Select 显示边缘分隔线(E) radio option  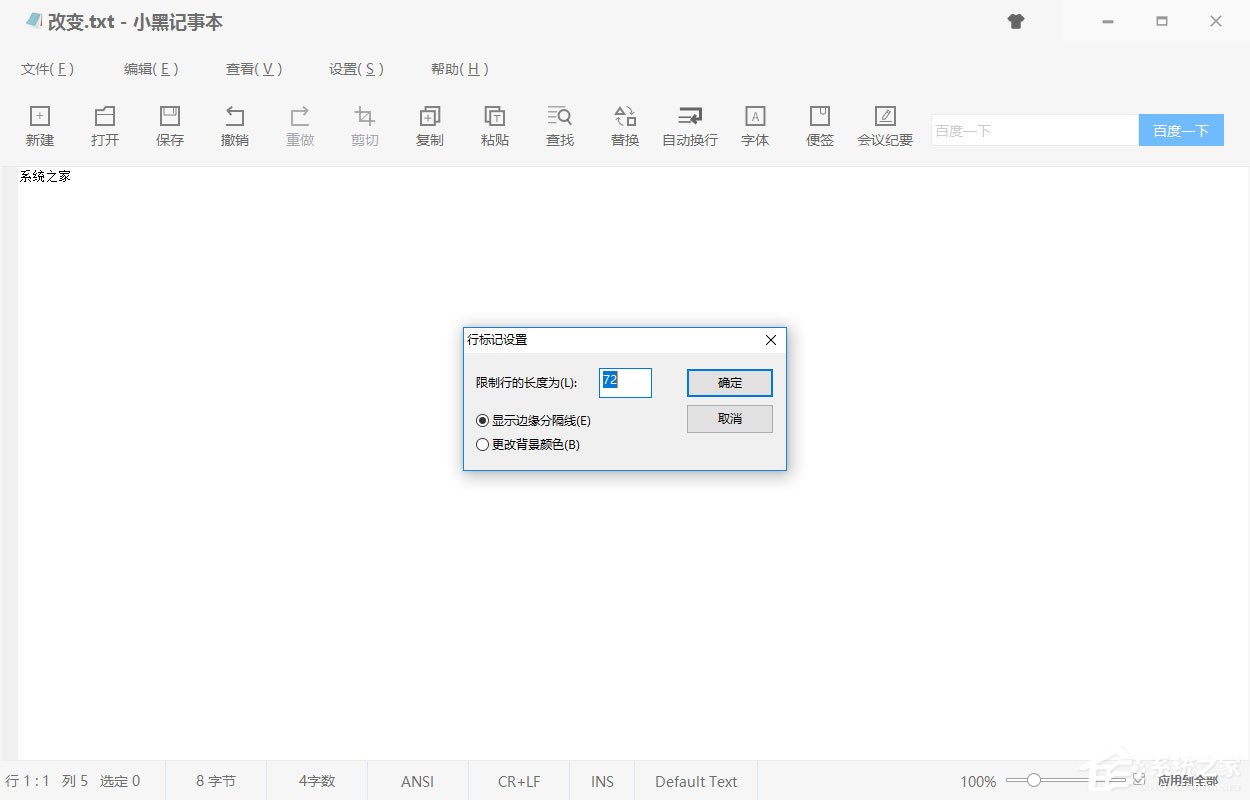pyautogui.click(x=483, y=421)
